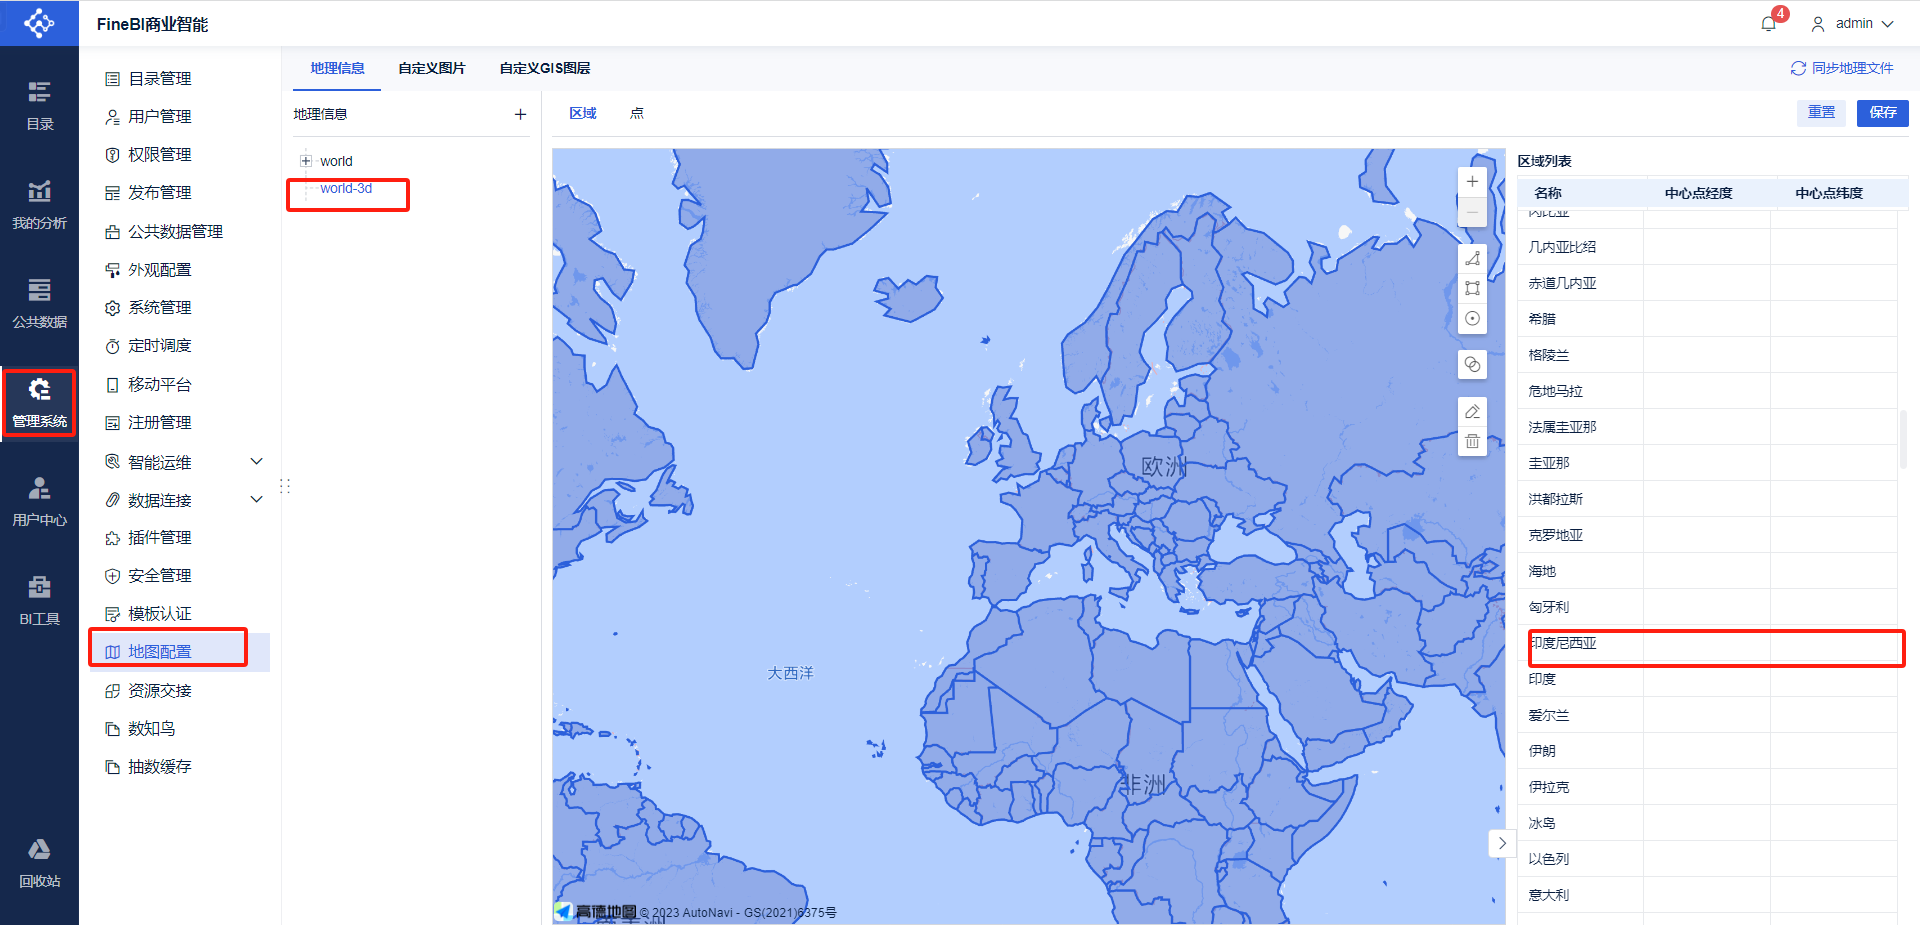
Task: Select the 点 sub-tab
Action: tap(636, 113)
